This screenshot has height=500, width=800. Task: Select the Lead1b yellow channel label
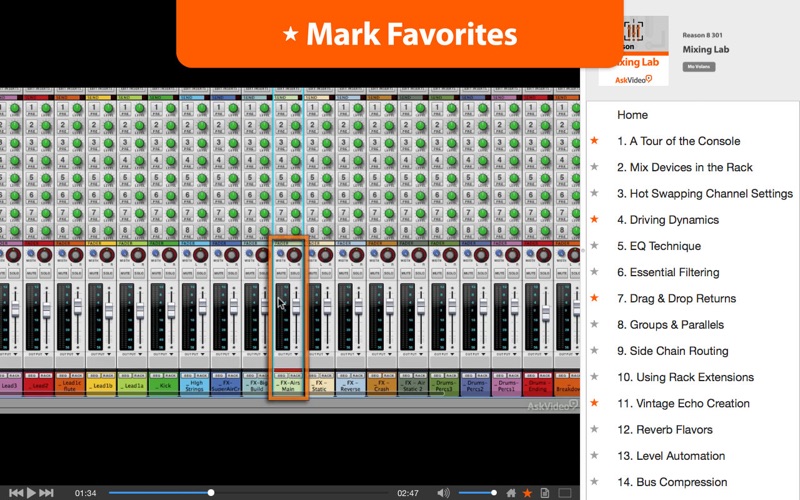point(101,386)
